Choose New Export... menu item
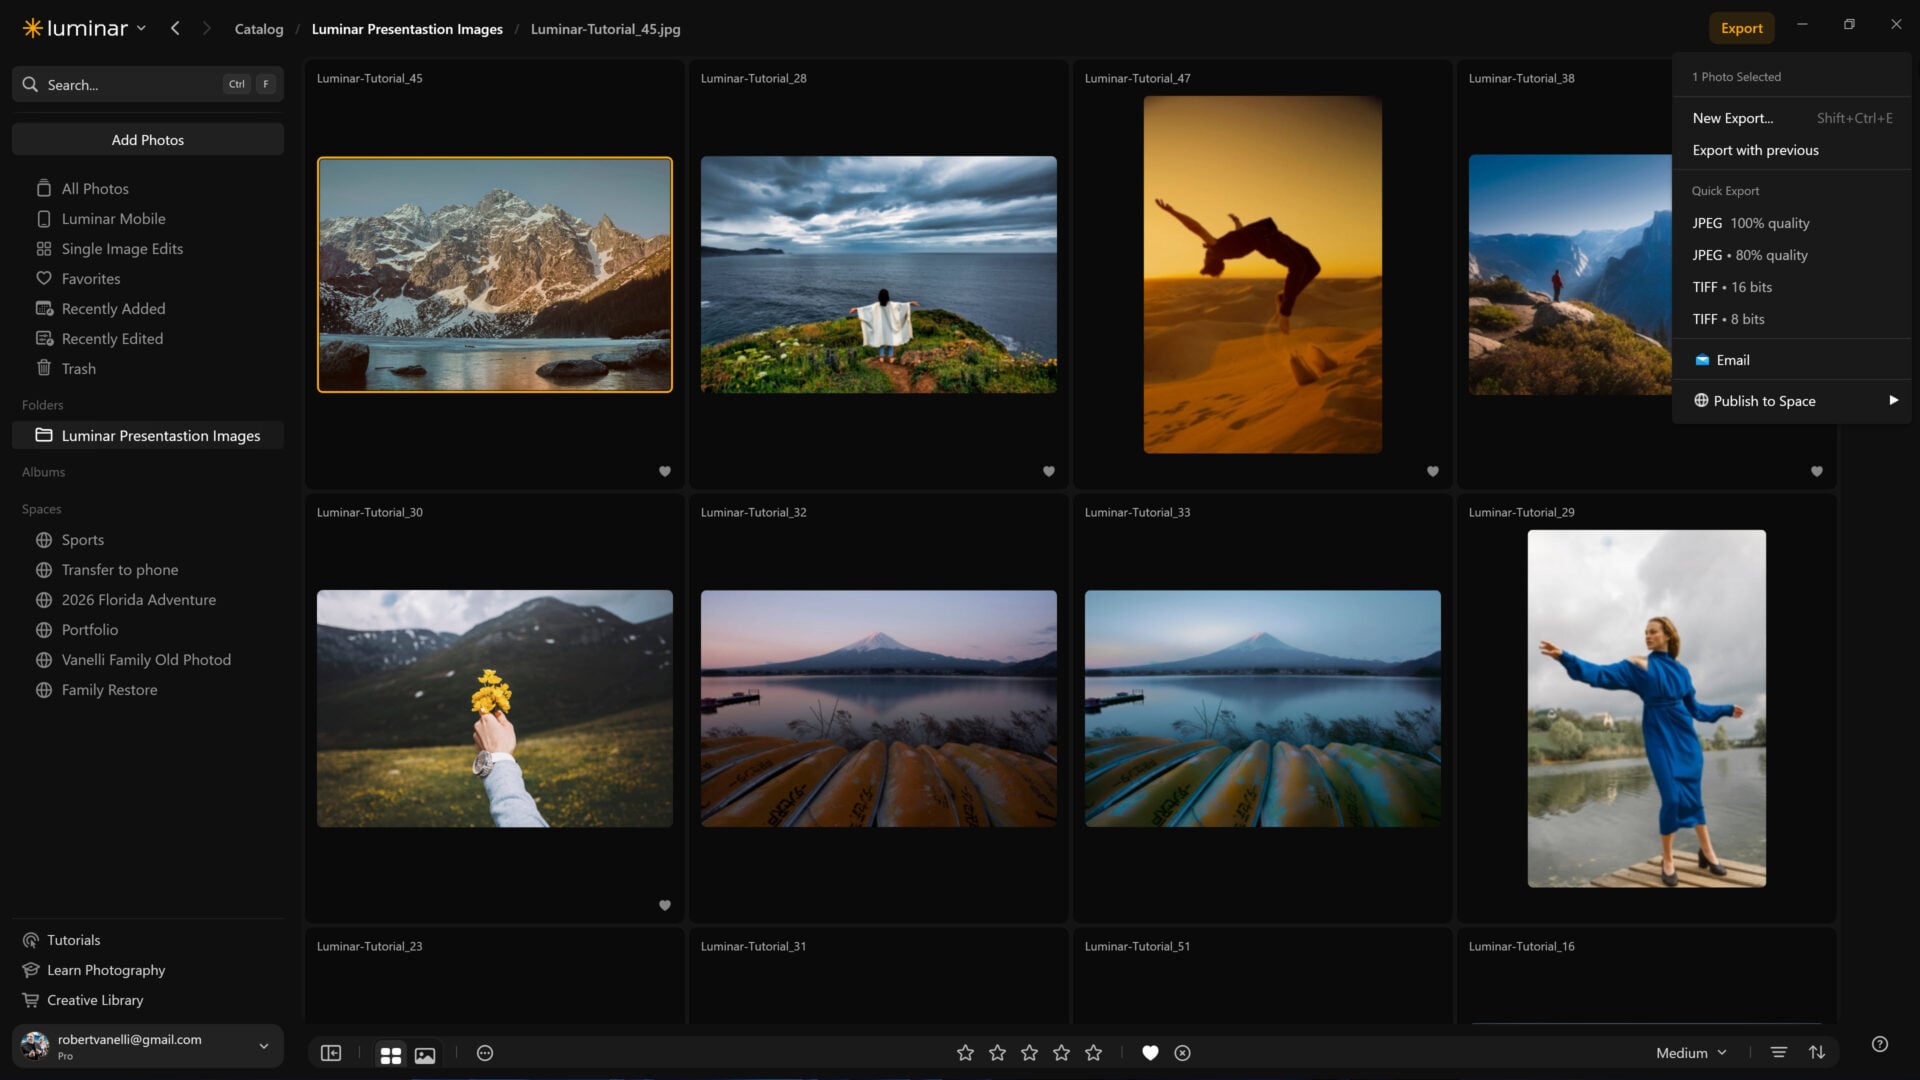Viewport: 1920px width, 1080px height. click(1791, 118)
